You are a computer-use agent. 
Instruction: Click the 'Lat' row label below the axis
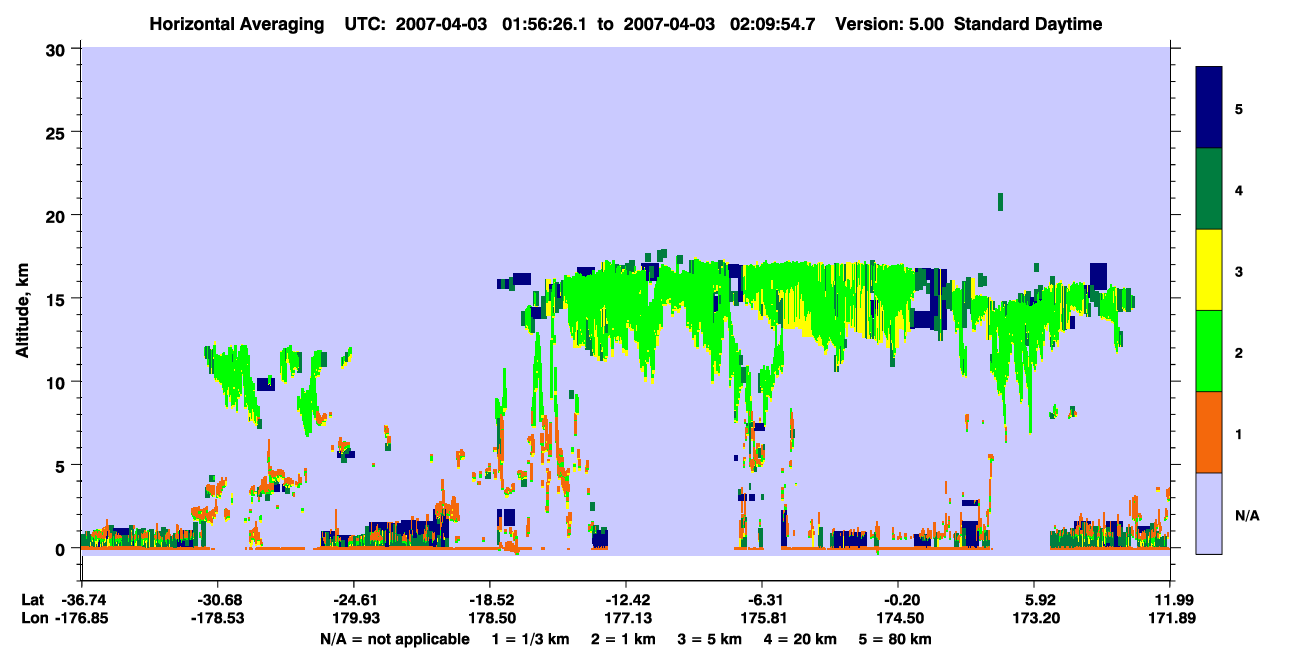[x=31, y=600]
